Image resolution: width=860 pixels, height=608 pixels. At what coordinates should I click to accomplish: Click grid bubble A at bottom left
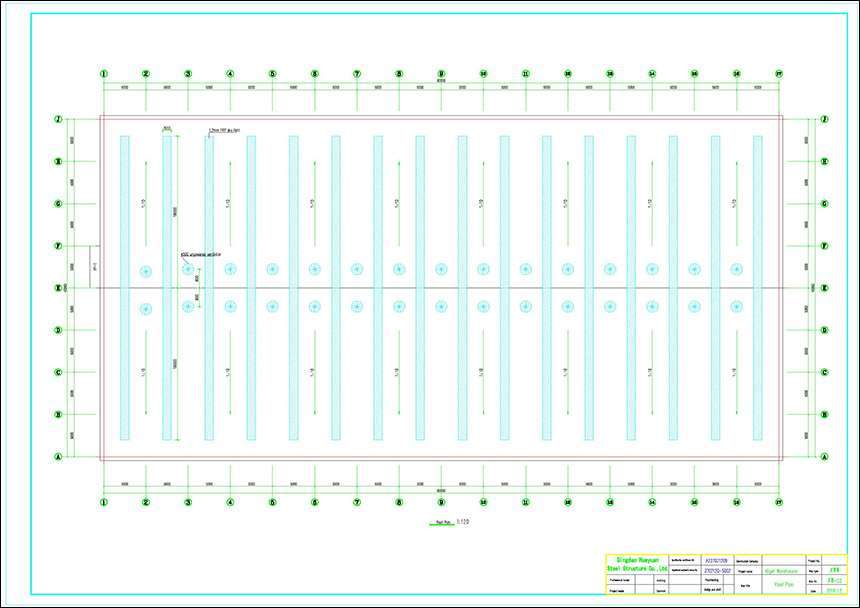(x=58, y=457)
